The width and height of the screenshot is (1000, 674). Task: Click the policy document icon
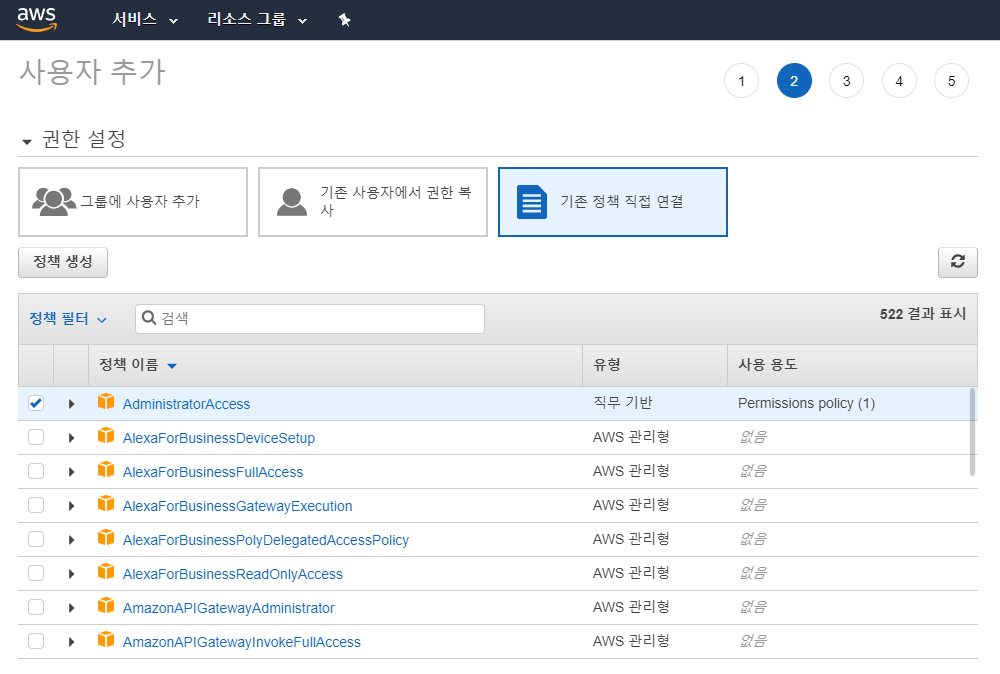pyautogui.click(x=532, y=202)
